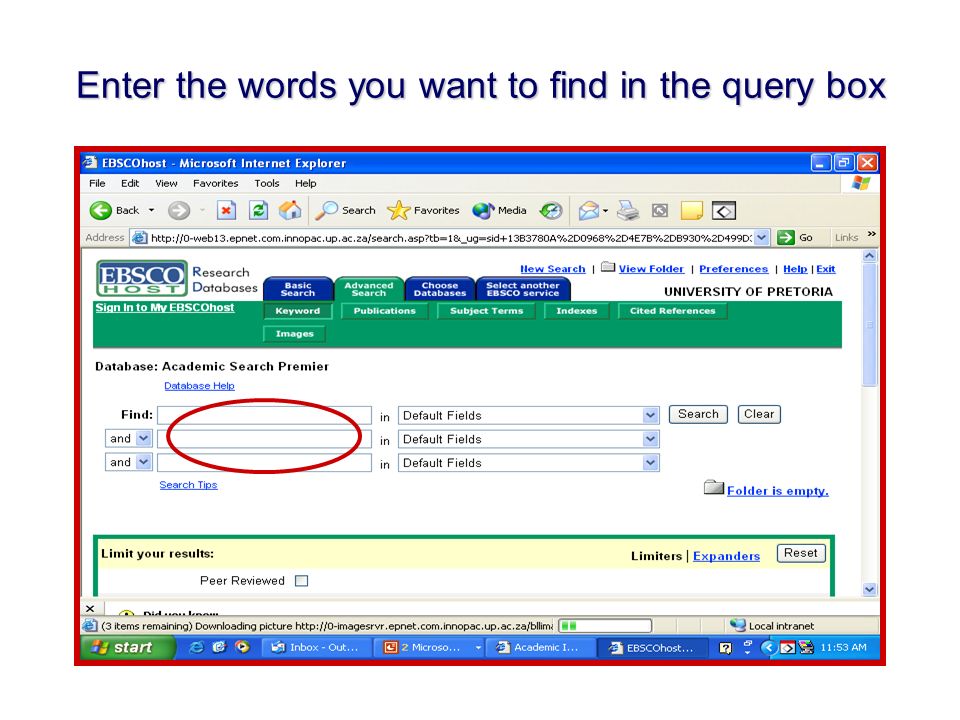Open the Search Tips link
Image resolution: width=960 pixels, height=720 pixels.
188,485
